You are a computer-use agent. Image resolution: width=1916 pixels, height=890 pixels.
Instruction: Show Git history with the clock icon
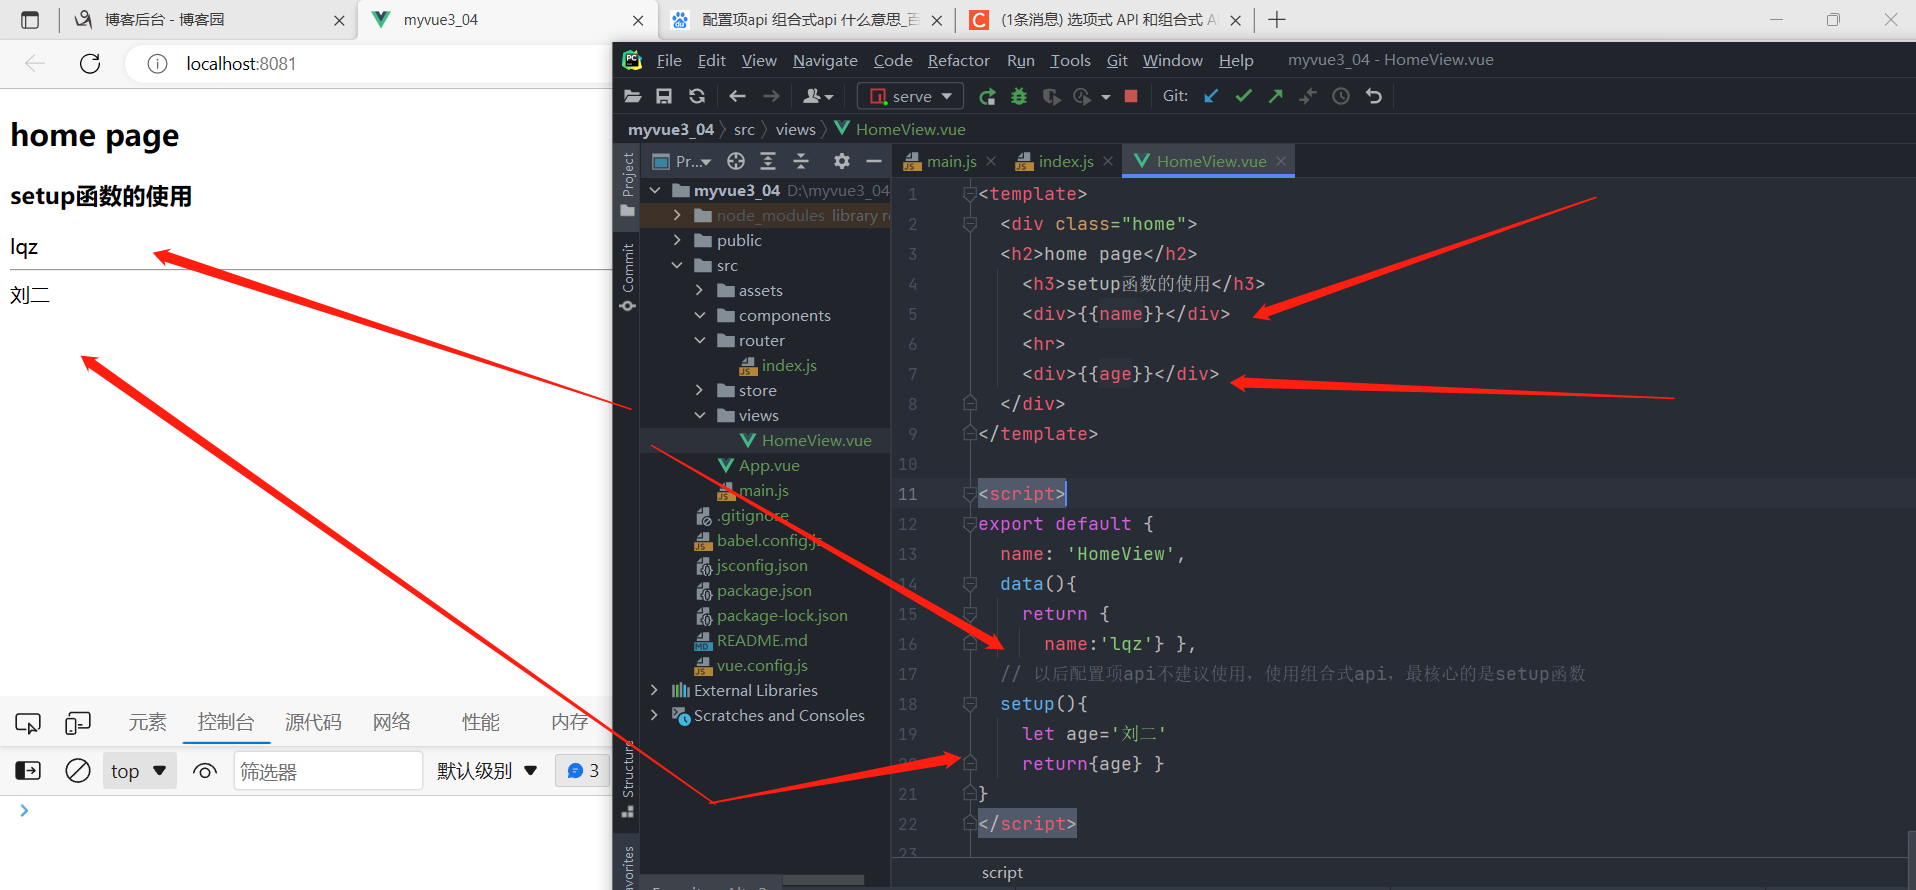pyautogui.click(x=1341, y=96)
